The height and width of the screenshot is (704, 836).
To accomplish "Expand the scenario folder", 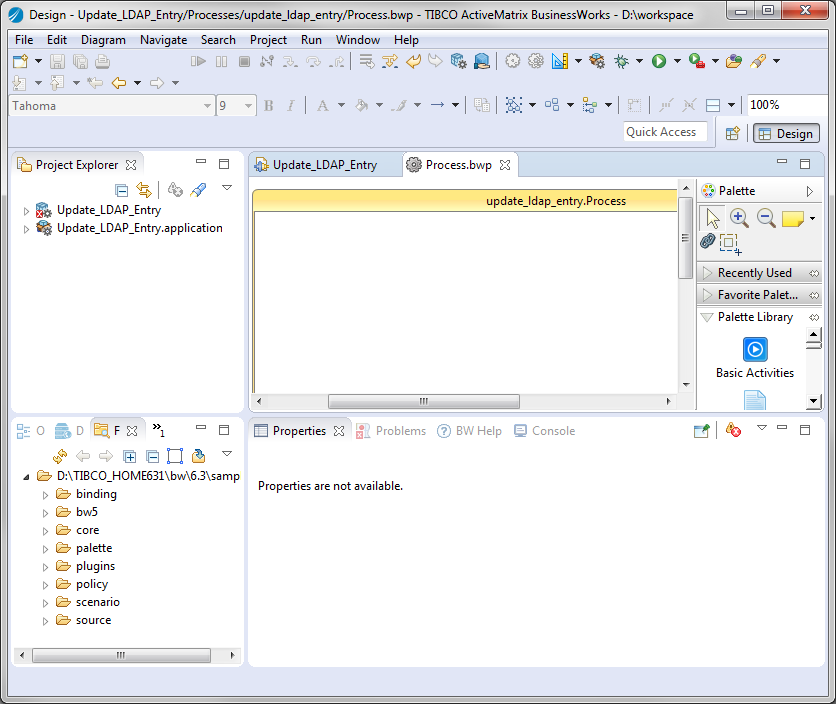I will pyautogui.click(x=45, y=603).
